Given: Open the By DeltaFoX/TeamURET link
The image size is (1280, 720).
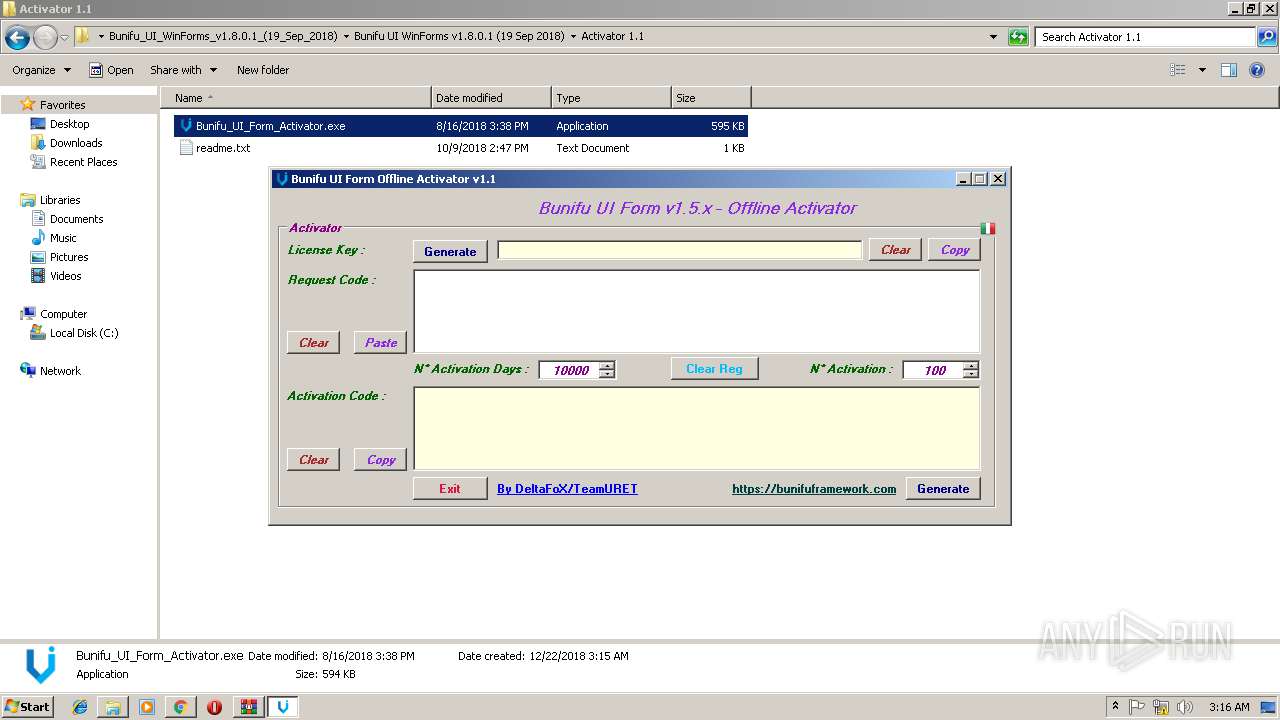Looking at the screenshot, I should tap(567, 489).
